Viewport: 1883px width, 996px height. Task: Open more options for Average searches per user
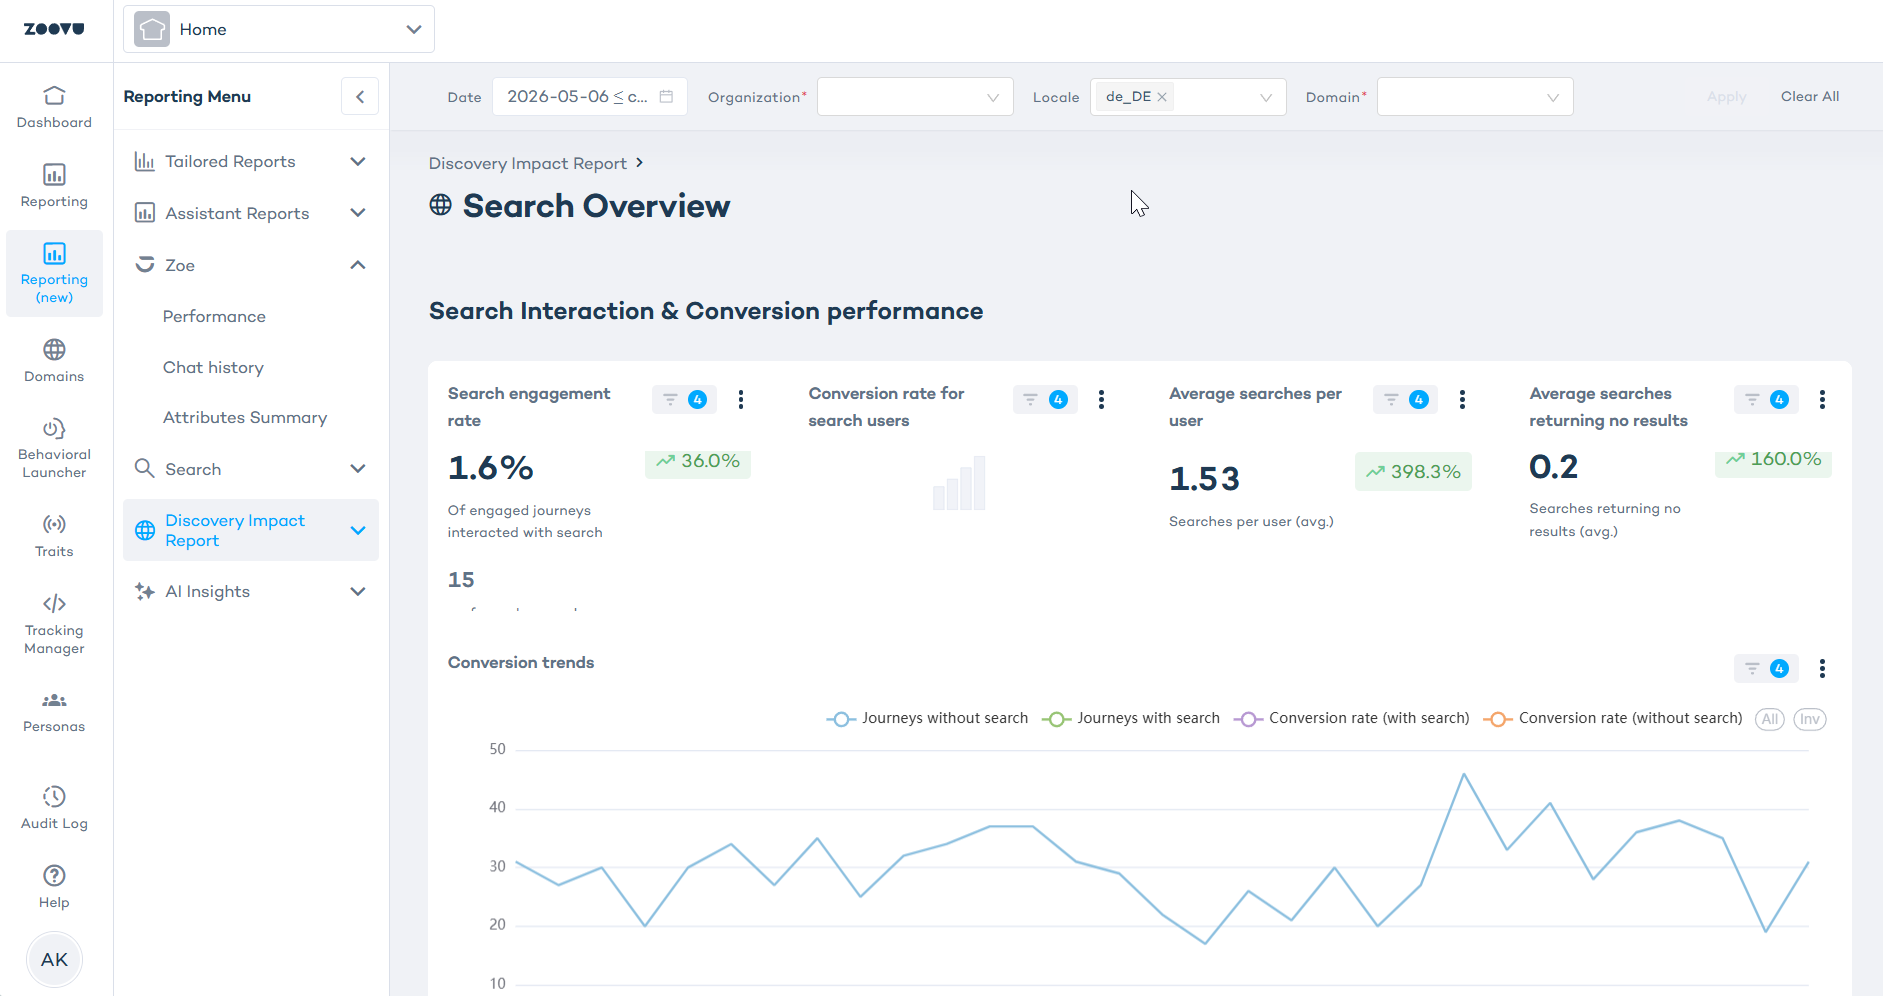click(1462, 400)
